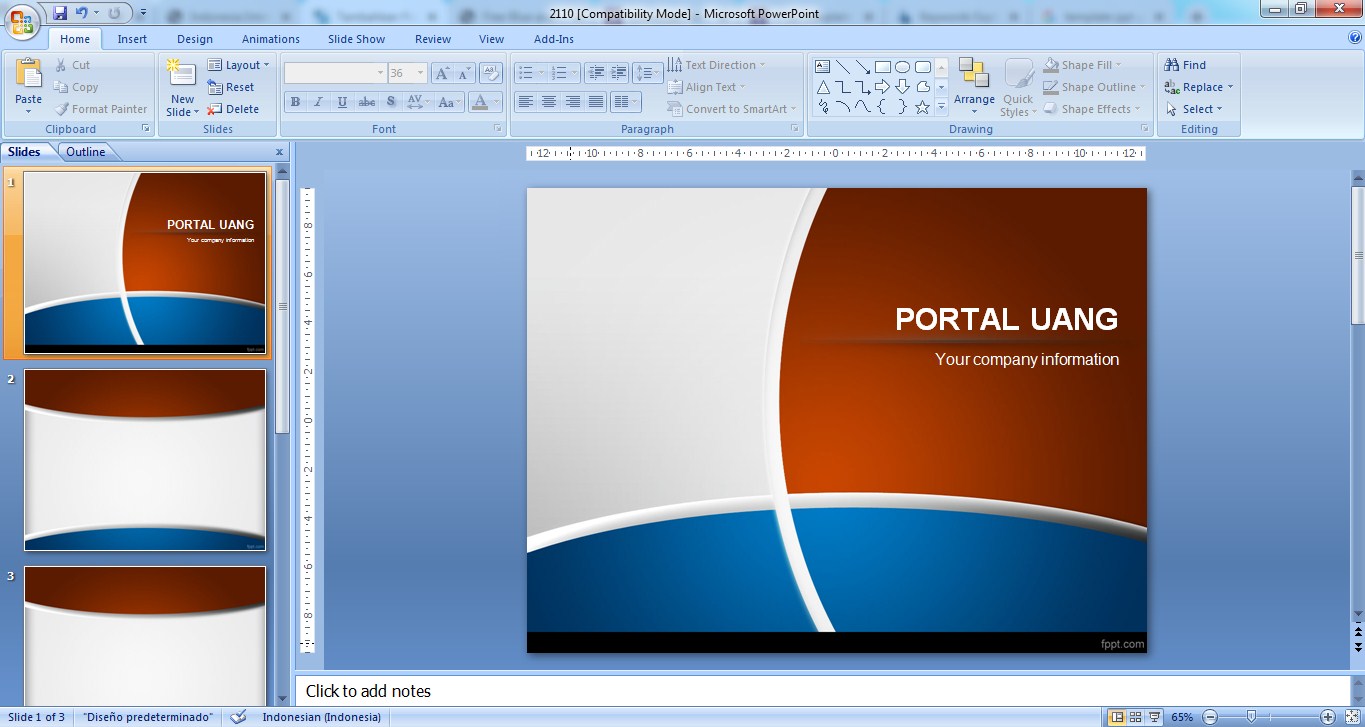Open the Arrange options

974,87
